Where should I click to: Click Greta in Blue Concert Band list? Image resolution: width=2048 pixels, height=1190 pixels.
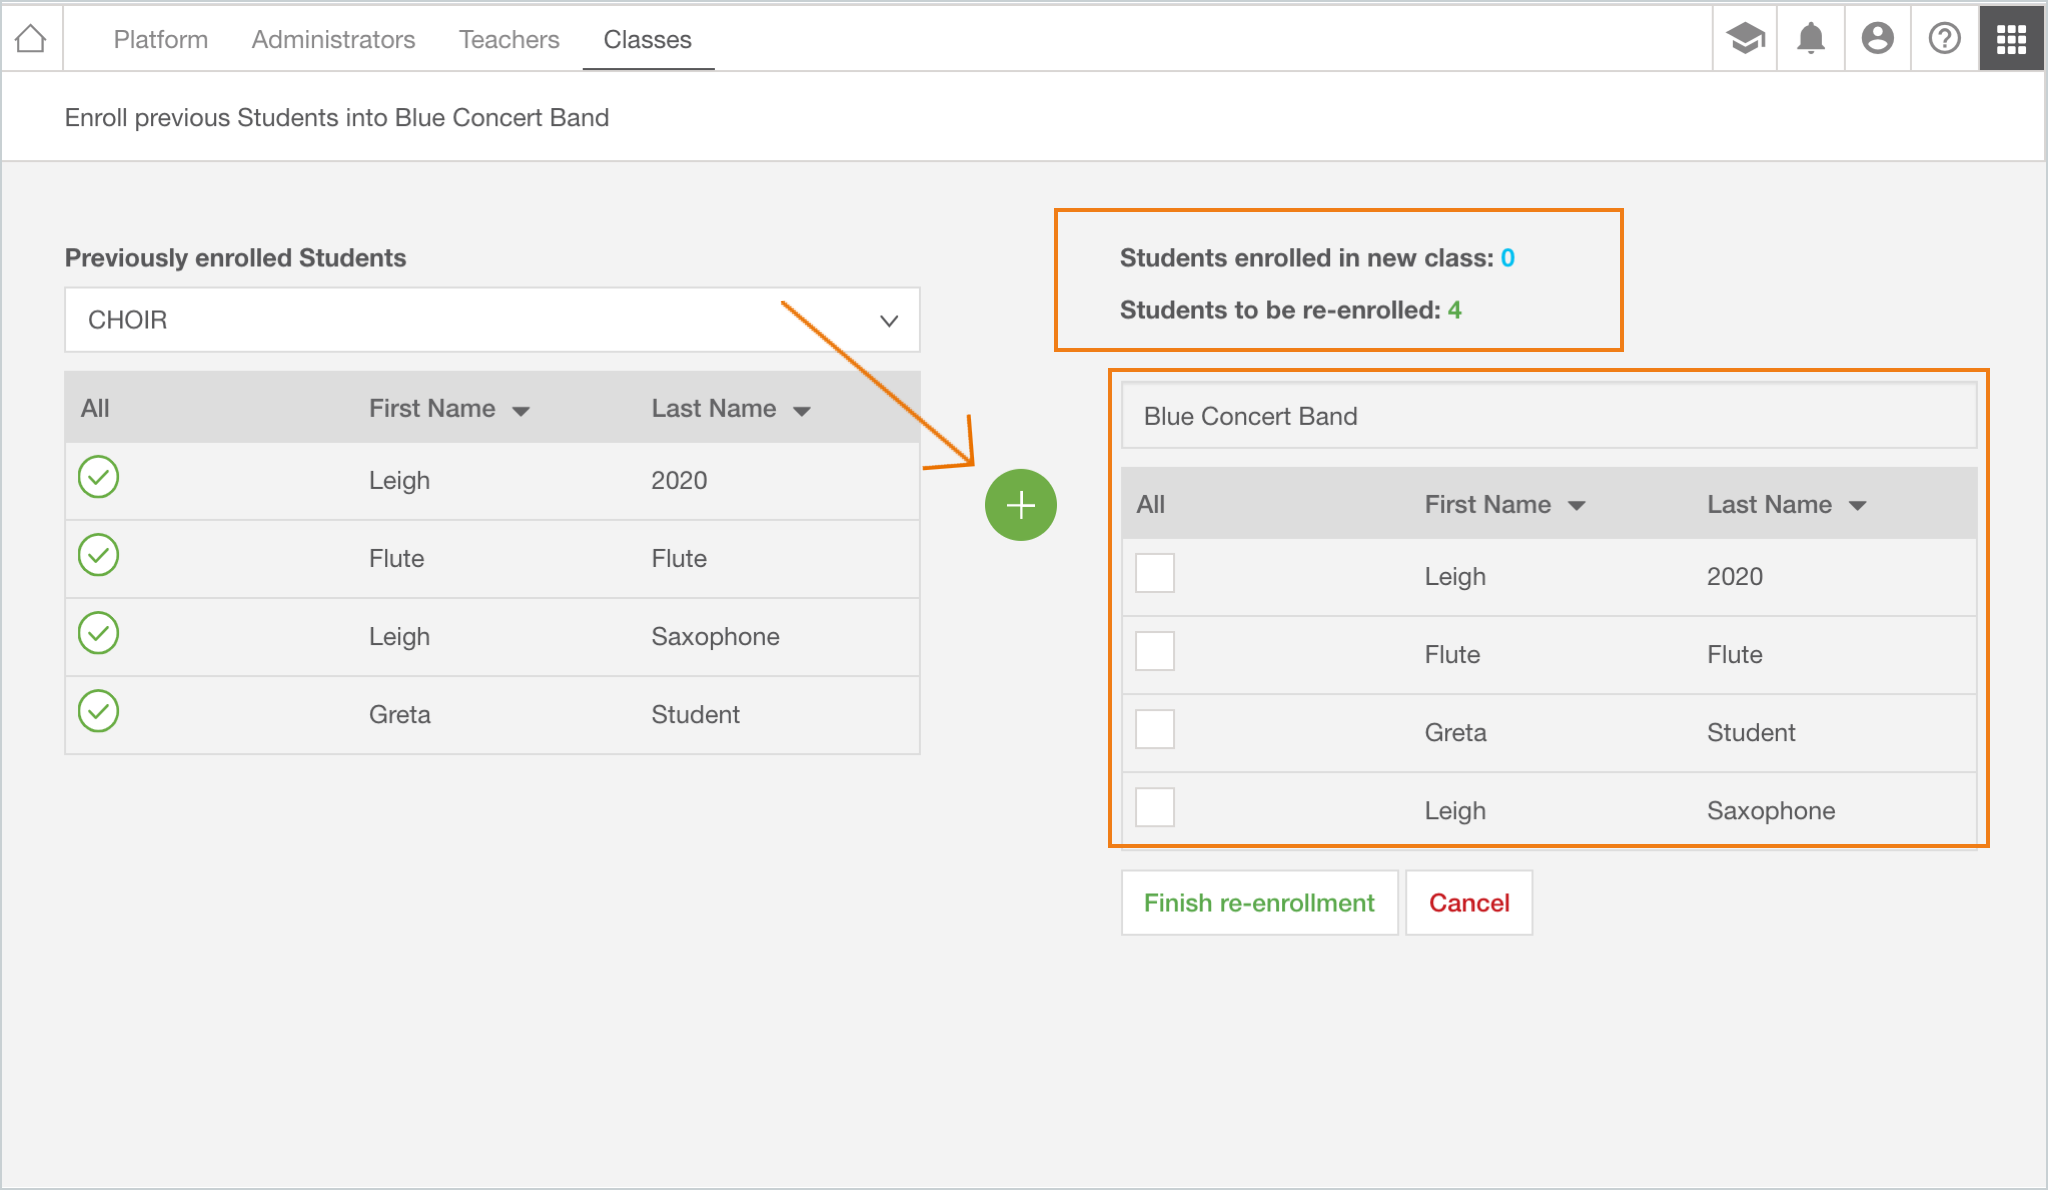point(1456,733)
